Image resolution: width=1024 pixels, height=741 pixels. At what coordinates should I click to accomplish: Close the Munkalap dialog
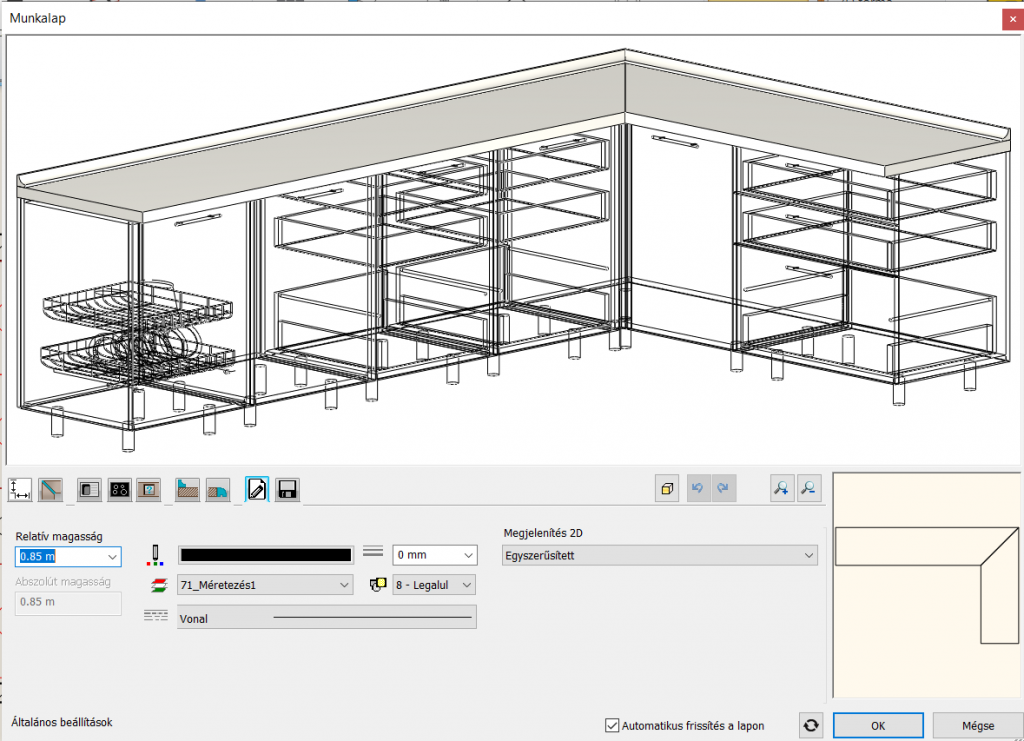1013,19
